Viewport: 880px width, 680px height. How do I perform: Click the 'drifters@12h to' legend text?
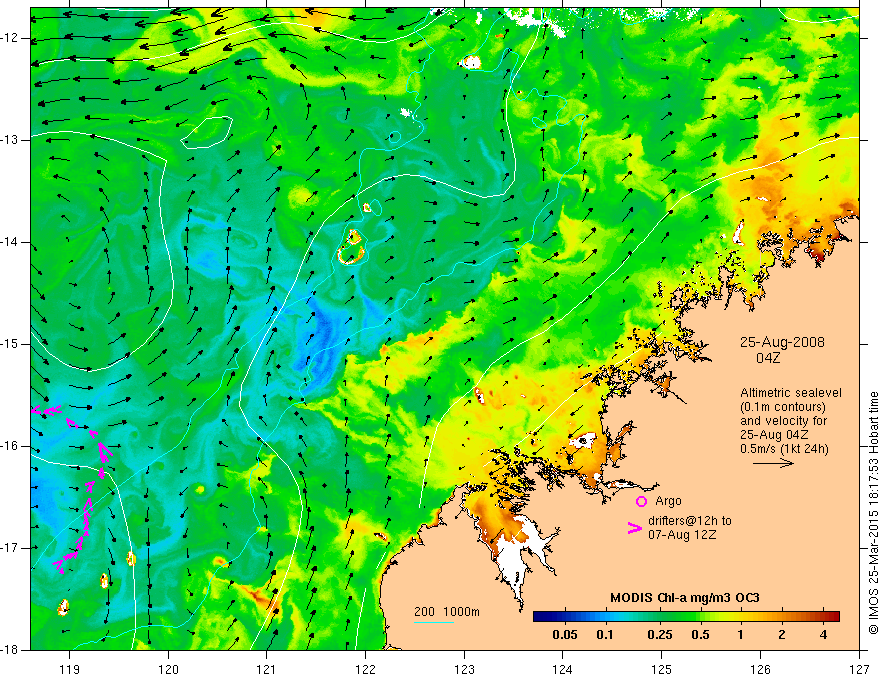[x=690, y=521]
